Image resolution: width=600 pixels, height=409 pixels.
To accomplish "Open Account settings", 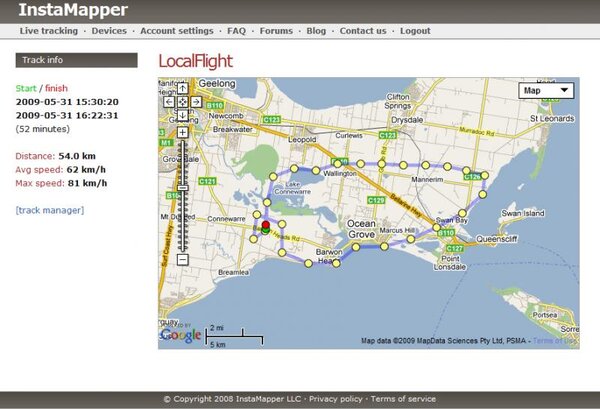I will (x=177, y=31).
